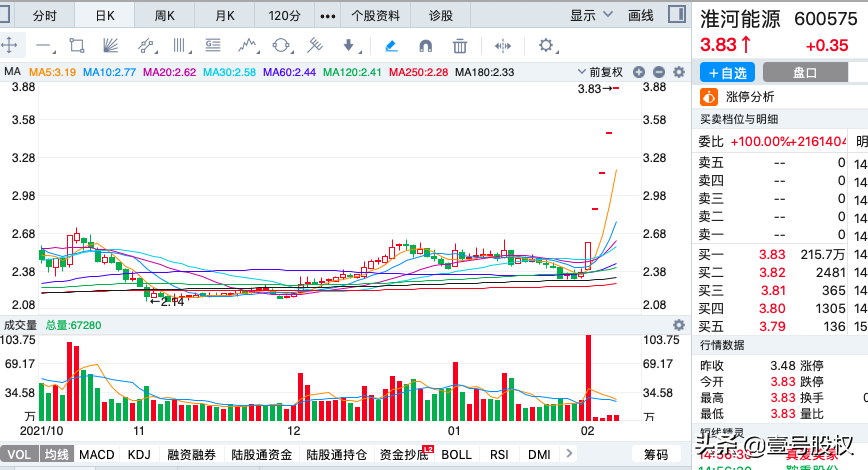Click the 买一 bid price 3.83

(x=772, y=254)
